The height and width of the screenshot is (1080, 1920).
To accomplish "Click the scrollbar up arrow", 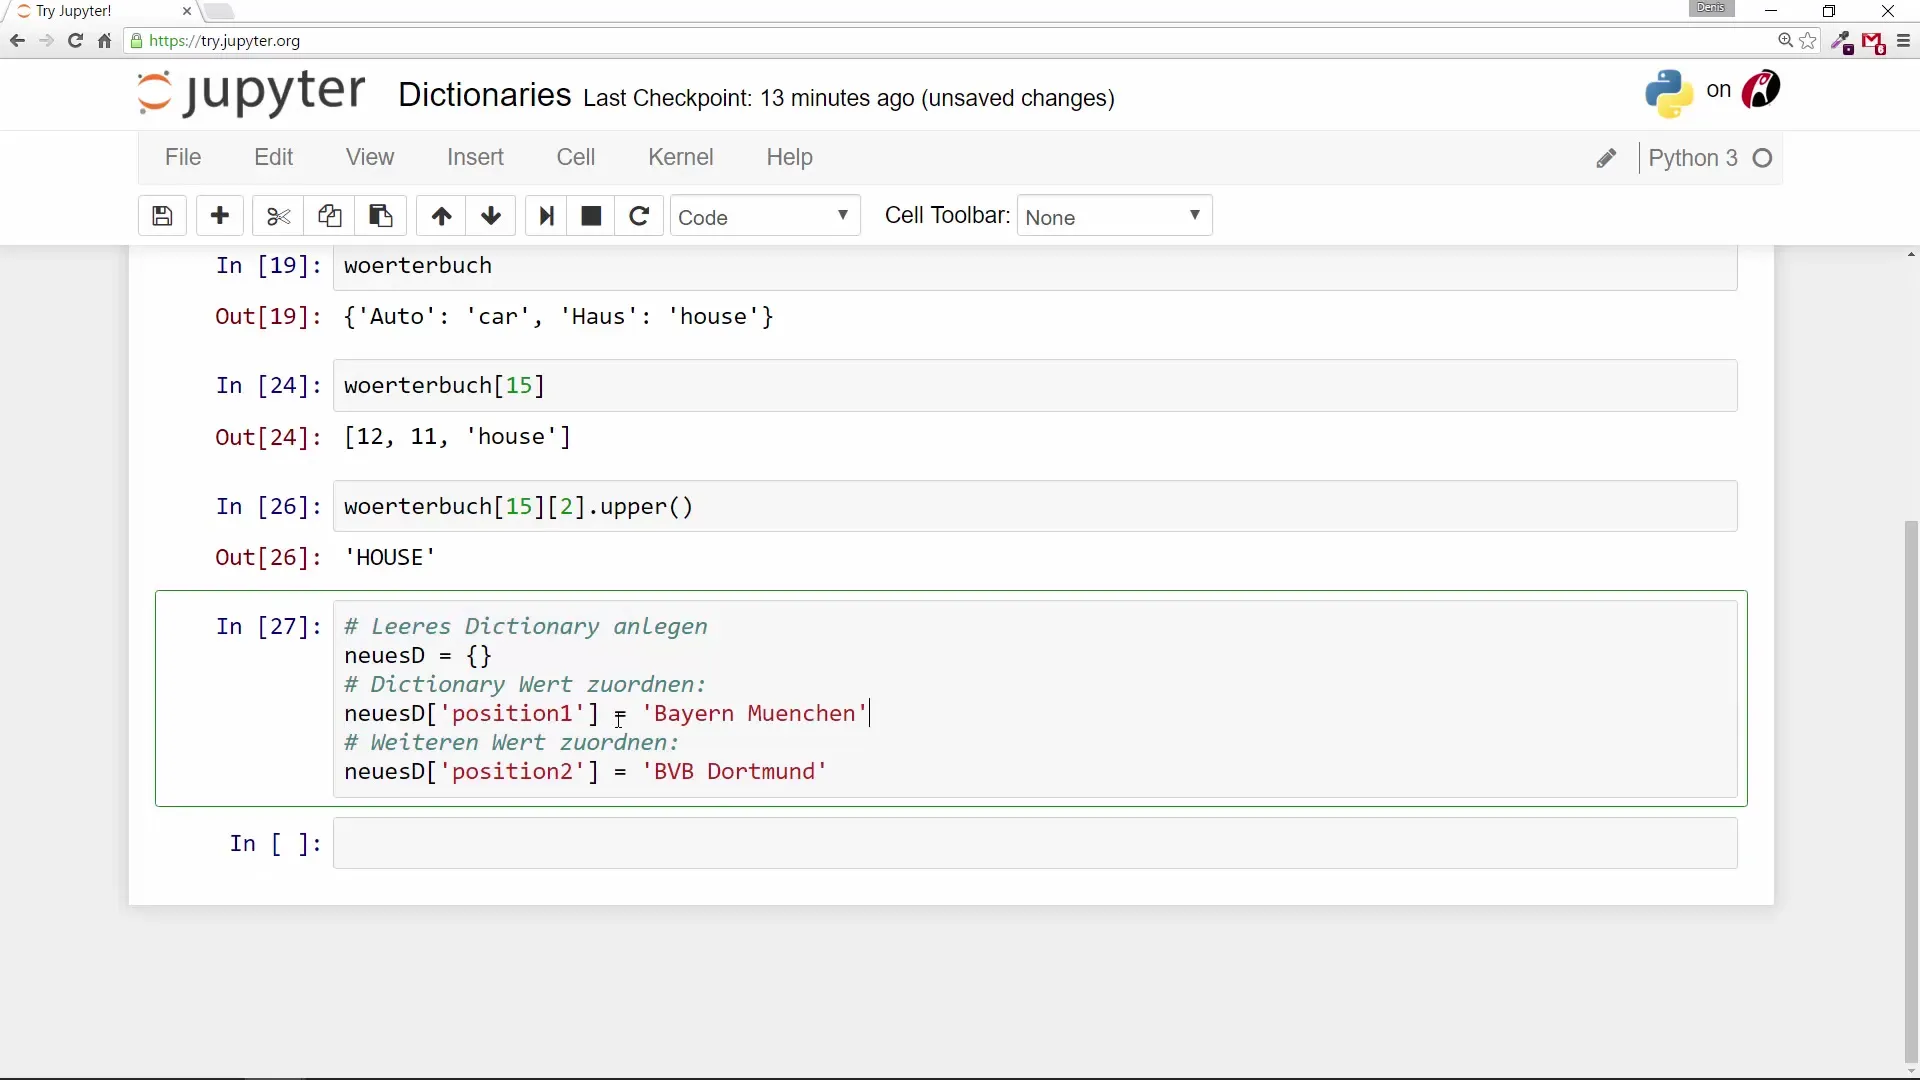I will (x=1911, y=255).
